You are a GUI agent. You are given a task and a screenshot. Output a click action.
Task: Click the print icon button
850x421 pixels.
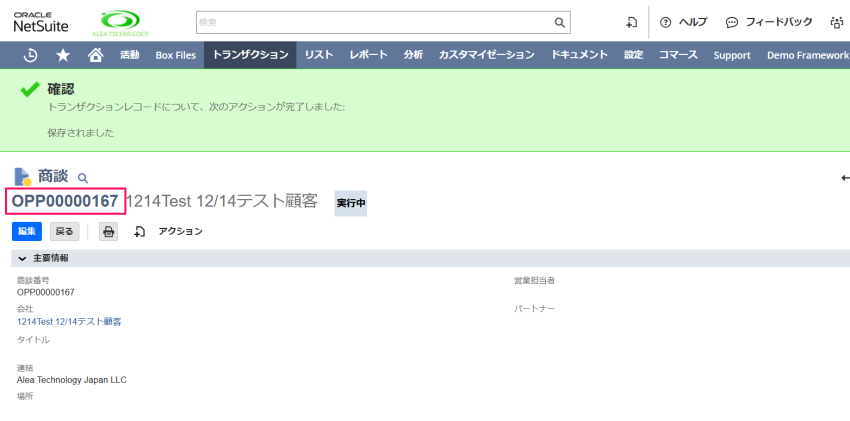point(108,231)
